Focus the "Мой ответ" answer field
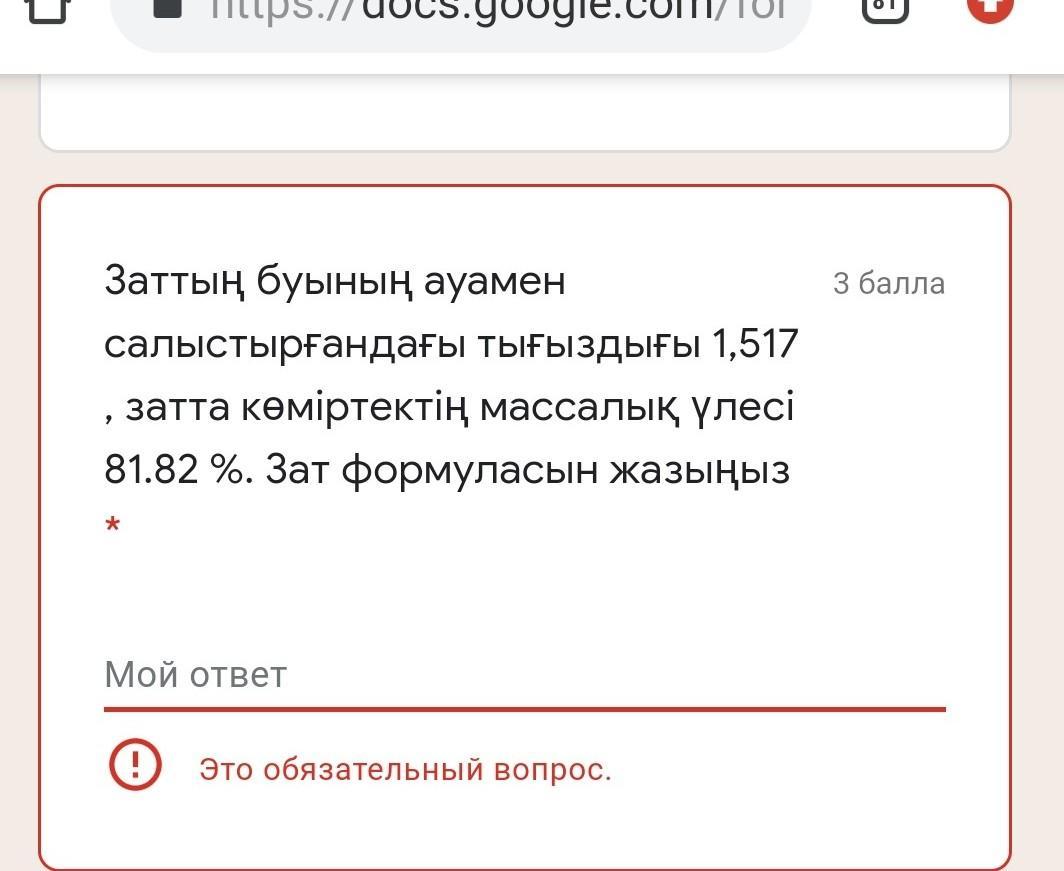 point(524,675)
